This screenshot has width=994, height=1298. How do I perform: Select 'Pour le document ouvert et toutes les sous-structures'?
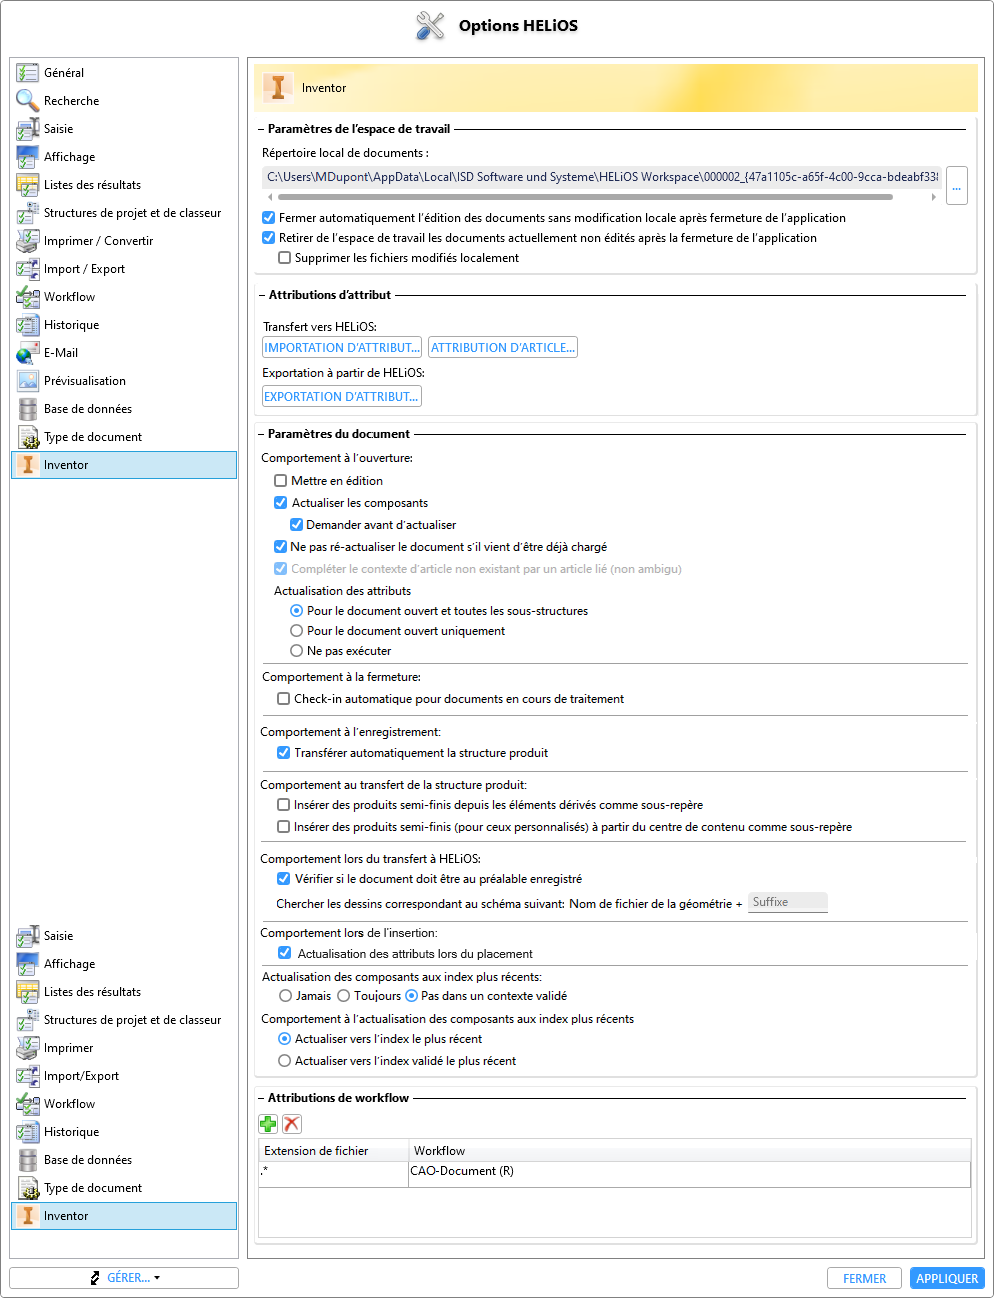297,611
